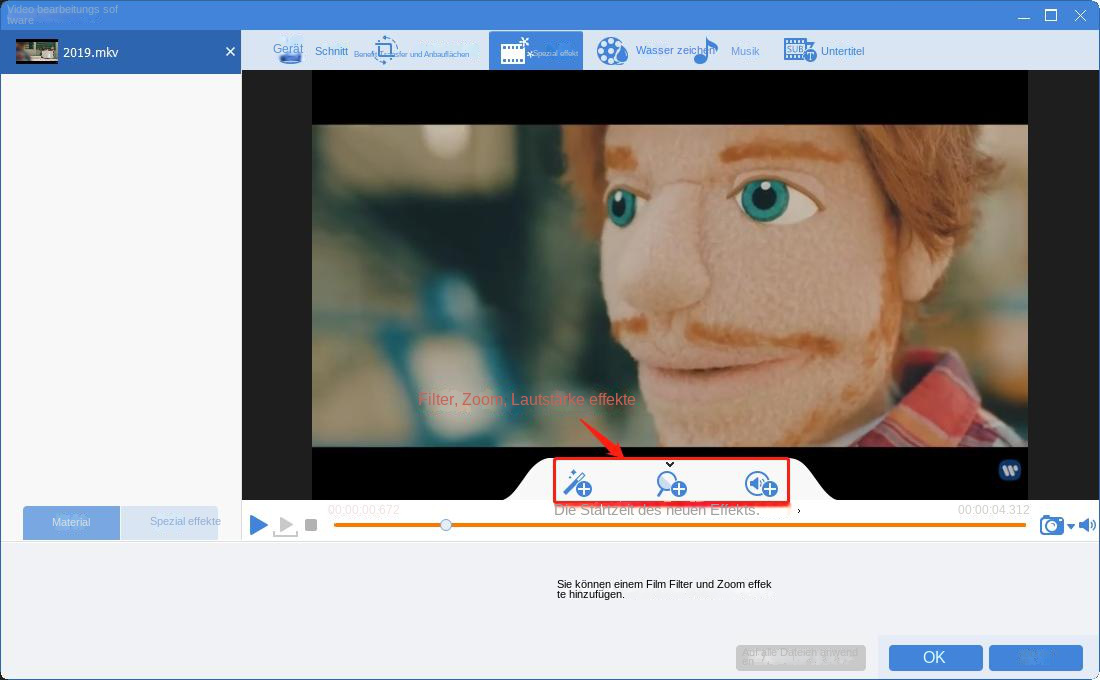This screenshot has height=680, width=1100.
Task: Add a zoom effect with the magnifier icon
Action: point(670,483)
